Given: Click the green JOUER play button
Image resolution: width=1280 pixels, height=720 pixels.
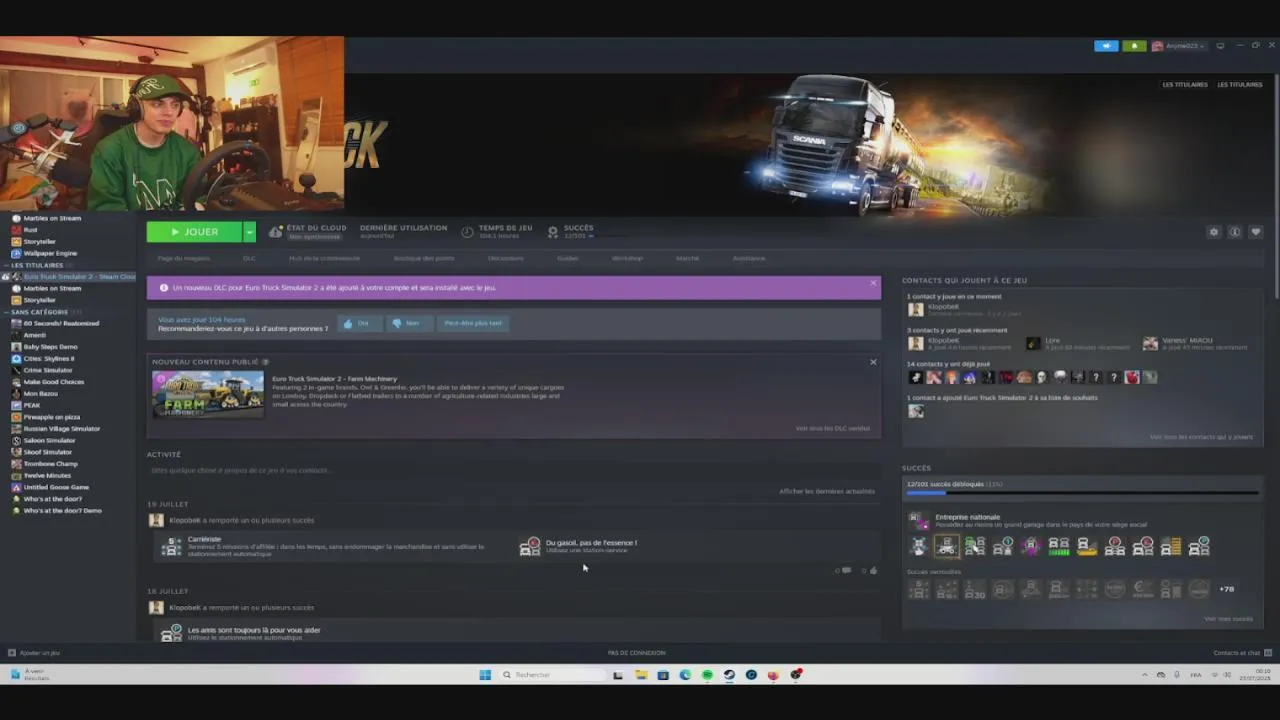Looking at the screenshot, I should (194, 232).
